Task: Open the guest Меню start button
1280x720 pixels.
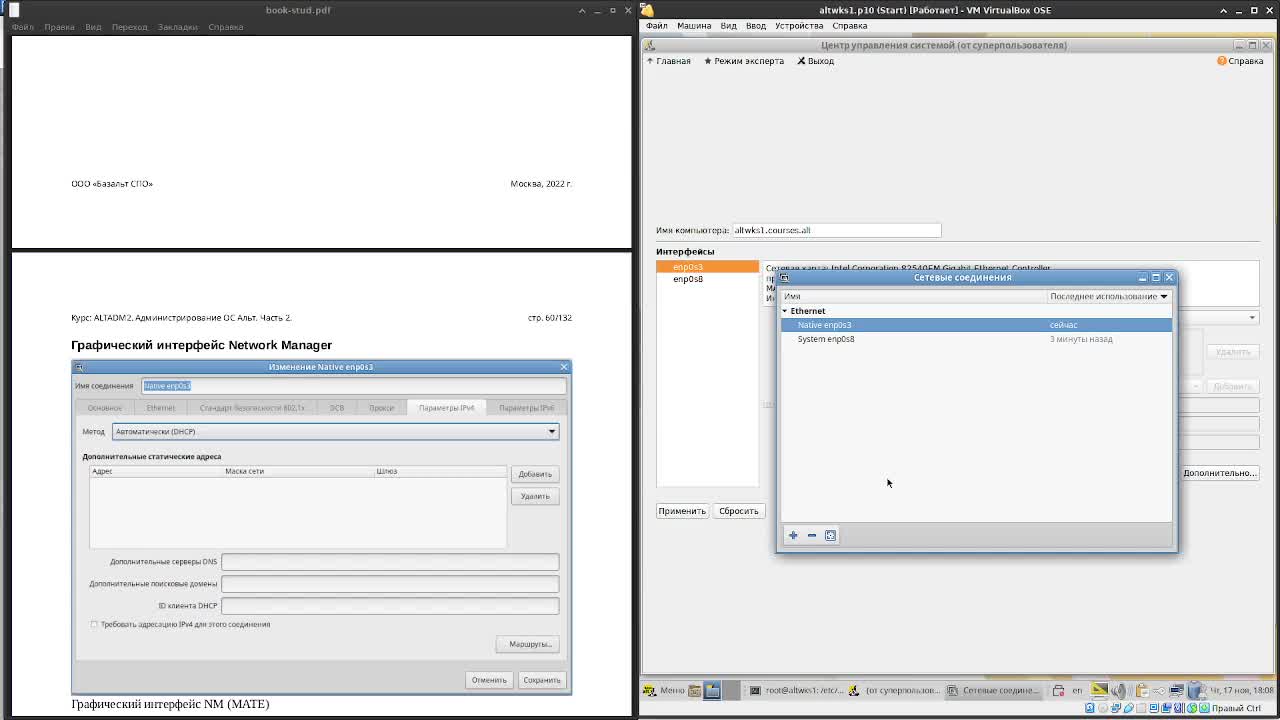Action: (664, 690)
